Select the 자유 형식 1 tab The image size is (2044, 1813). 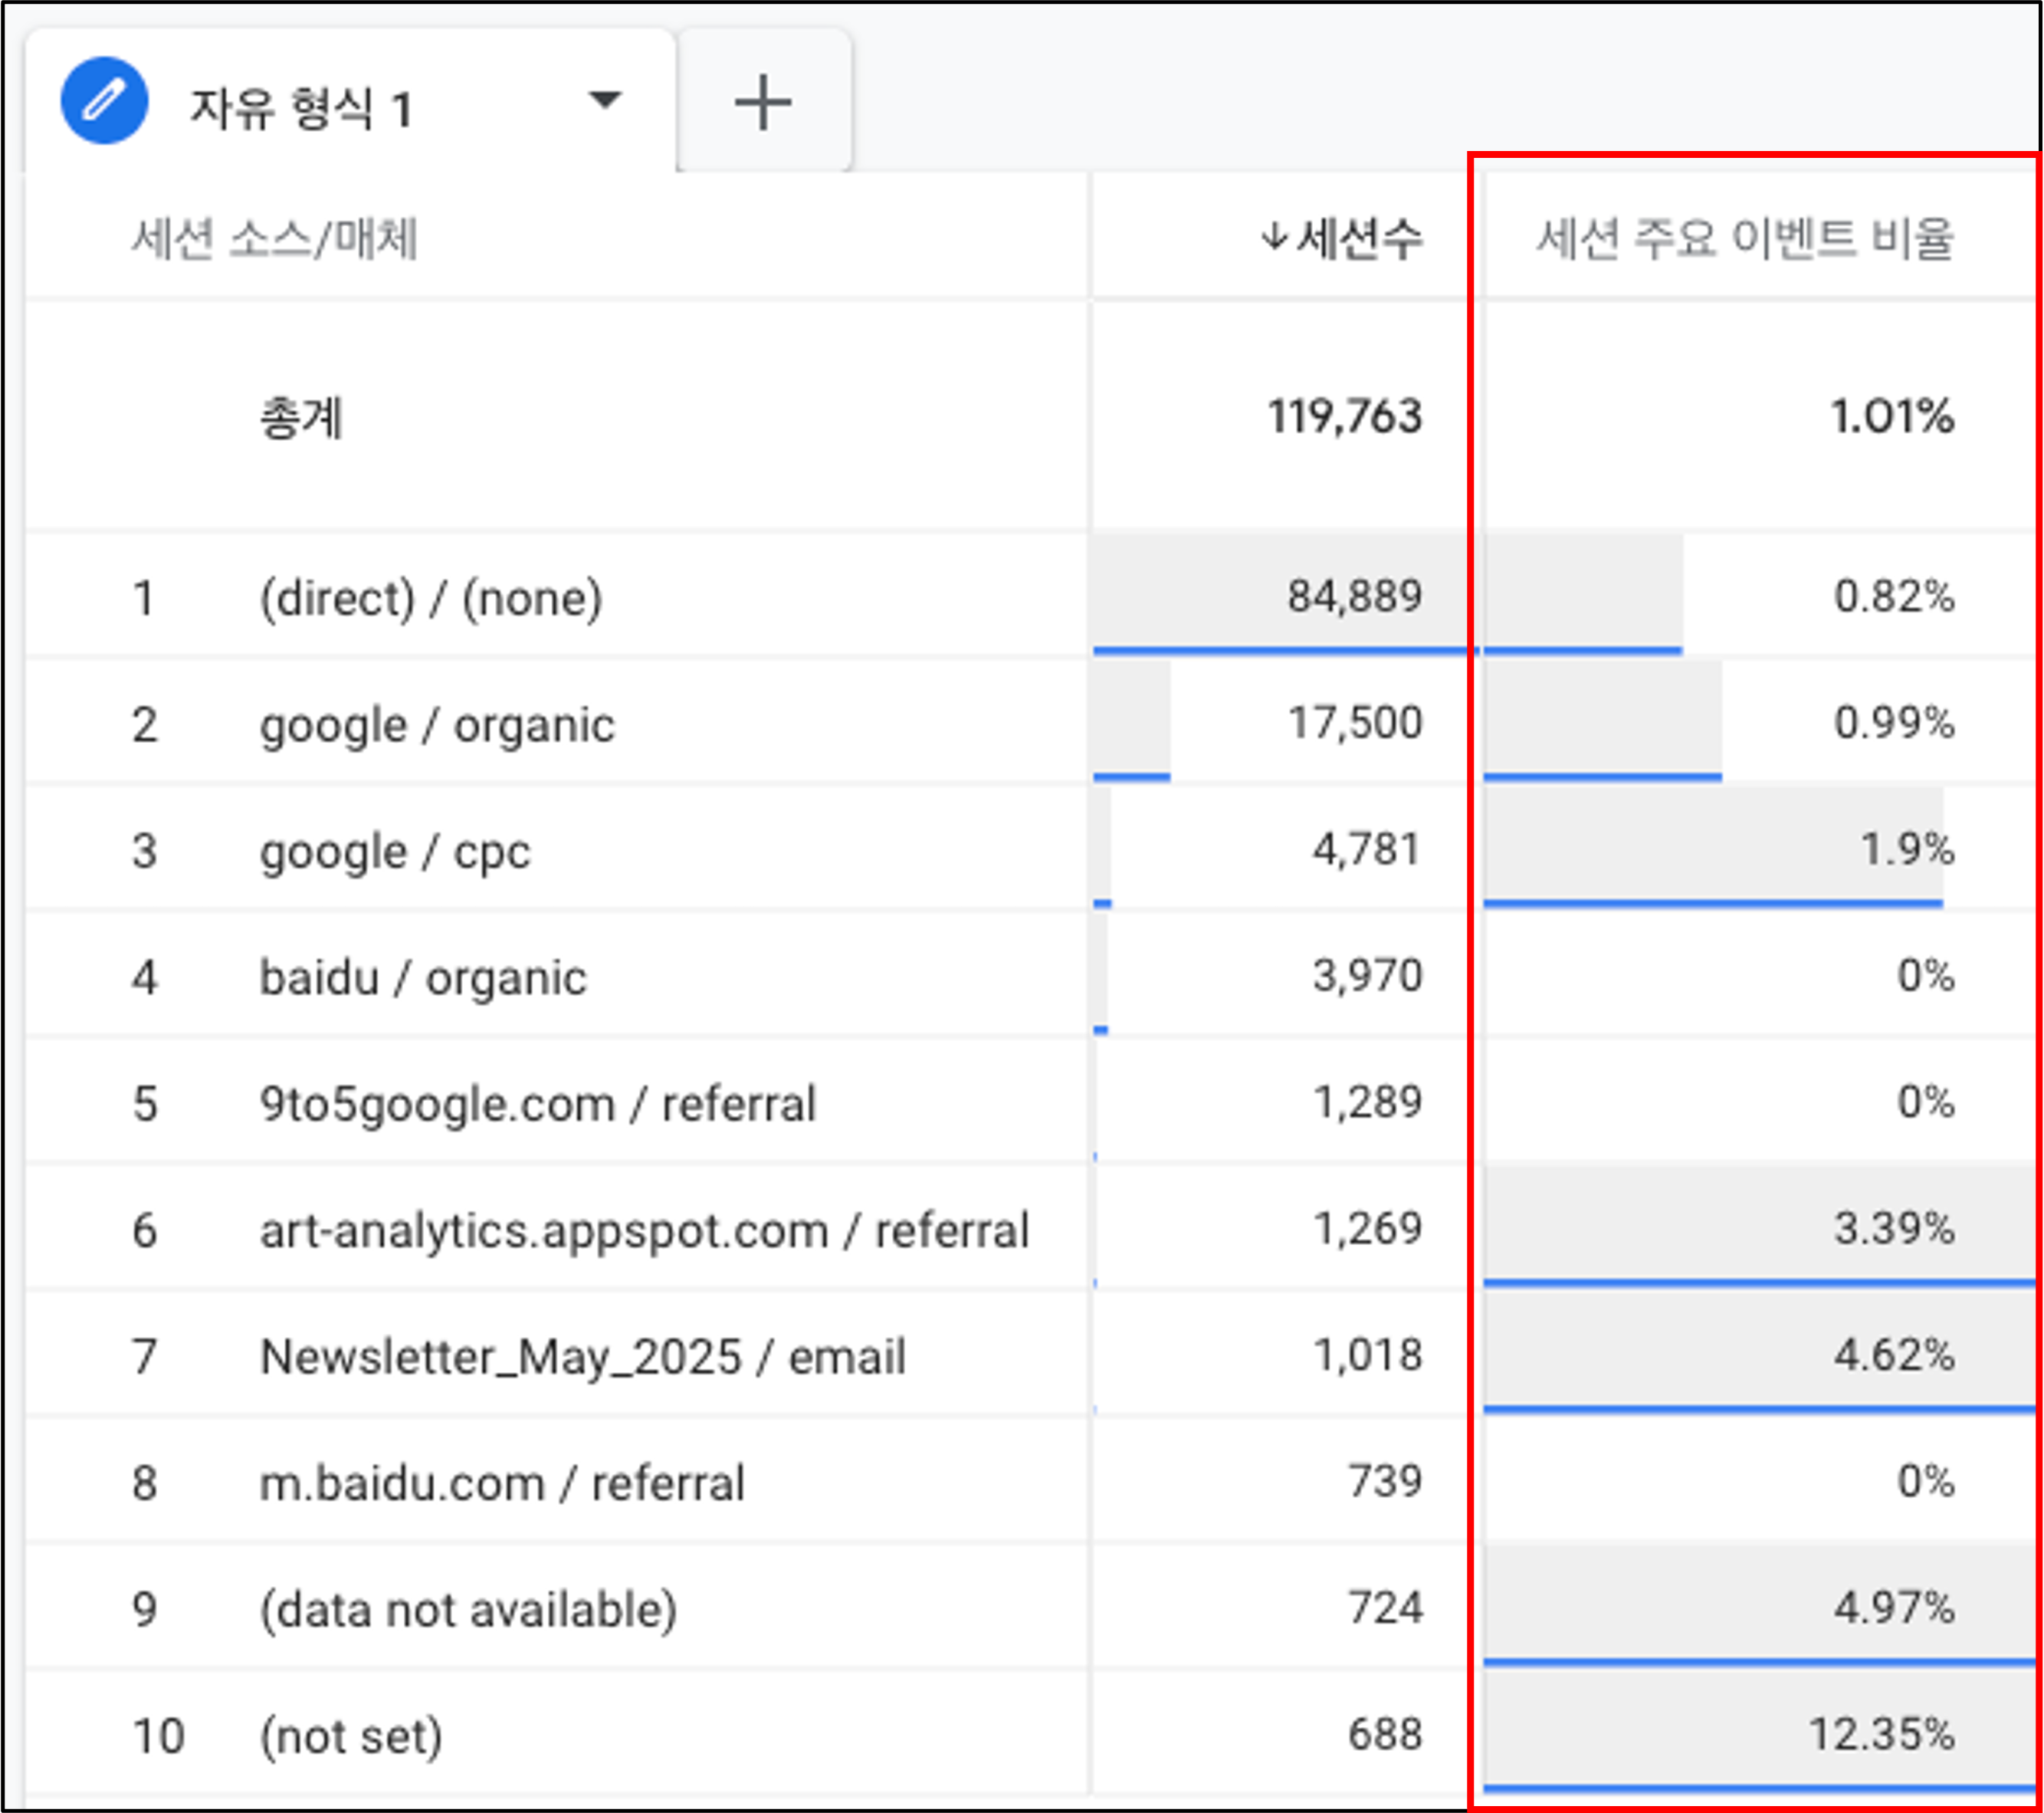click(x=350, y=100)
